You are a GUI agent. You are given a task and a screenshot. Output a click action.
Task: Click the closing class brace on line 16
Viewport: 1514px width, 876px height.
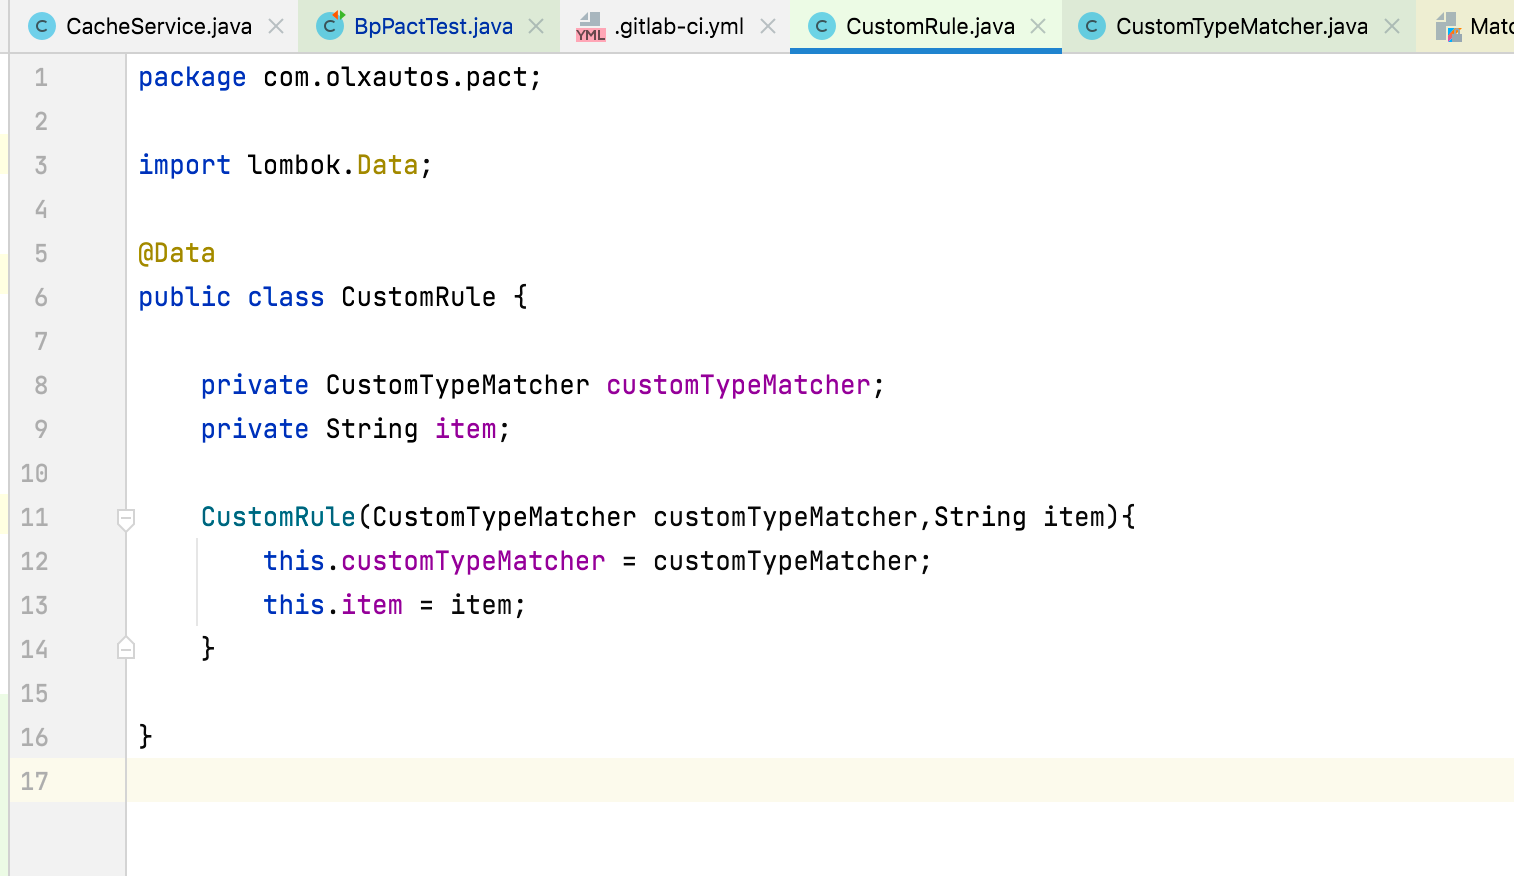145,737
